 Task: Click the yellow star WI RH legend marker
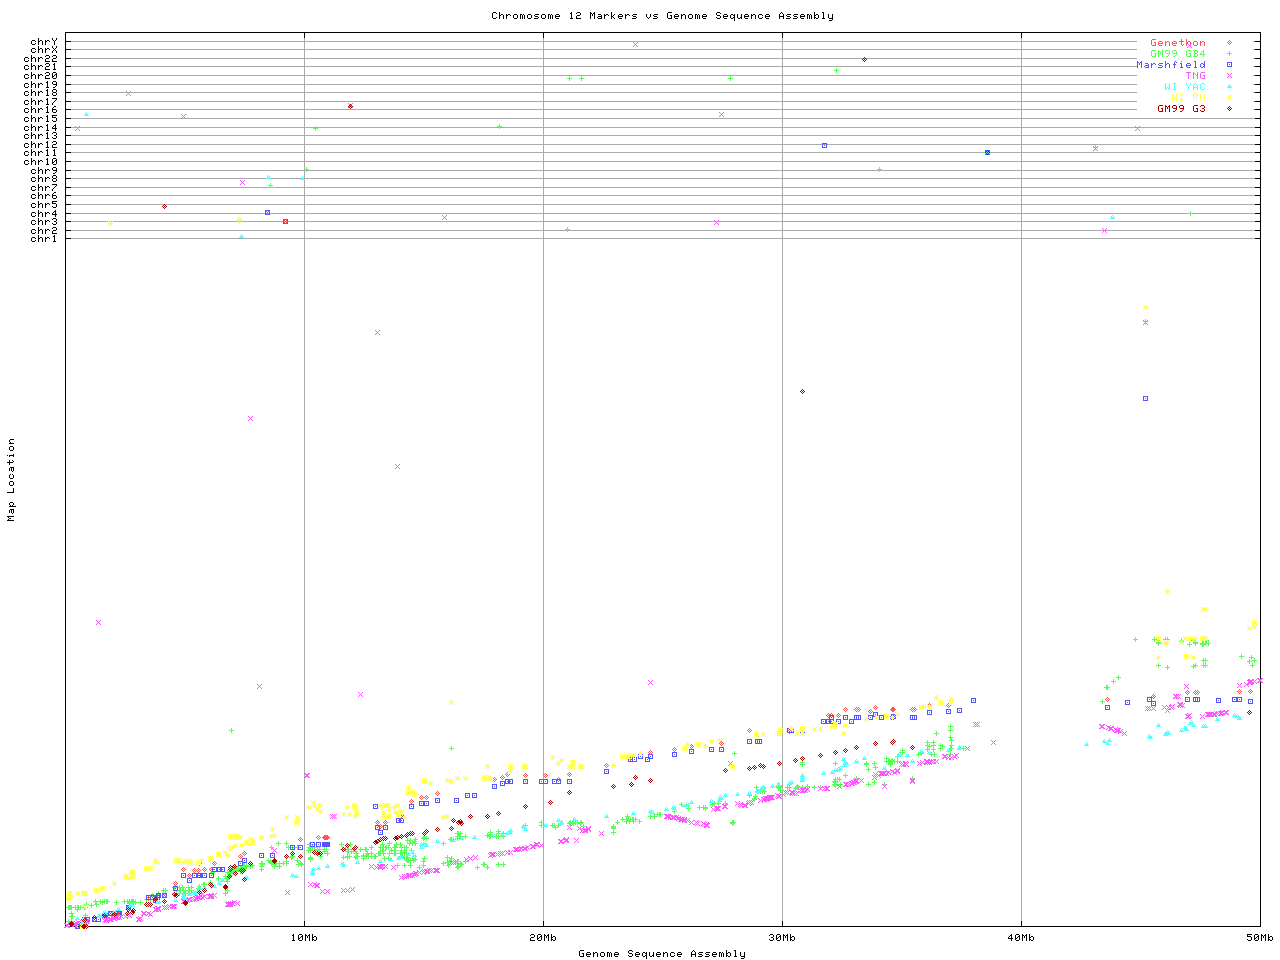pos(1229,98)
